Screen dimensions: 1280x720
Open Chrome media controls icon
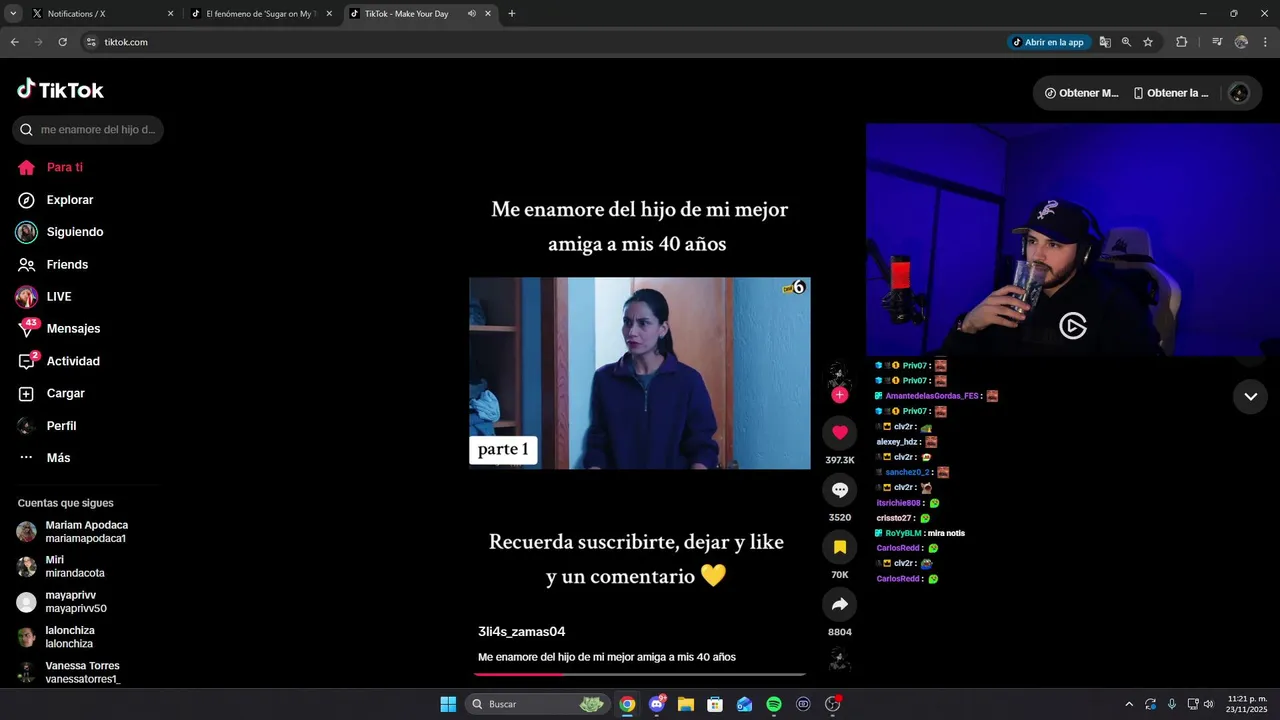(1217, 42)
